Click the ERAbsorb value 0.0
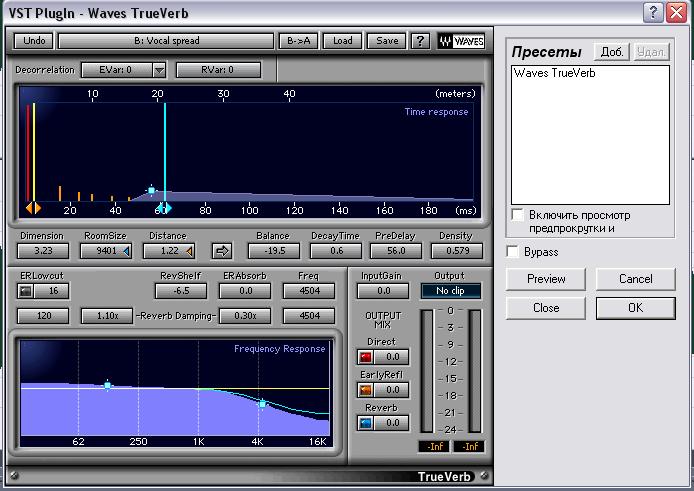This screenshot has height=491, width=694. point(245,291)
